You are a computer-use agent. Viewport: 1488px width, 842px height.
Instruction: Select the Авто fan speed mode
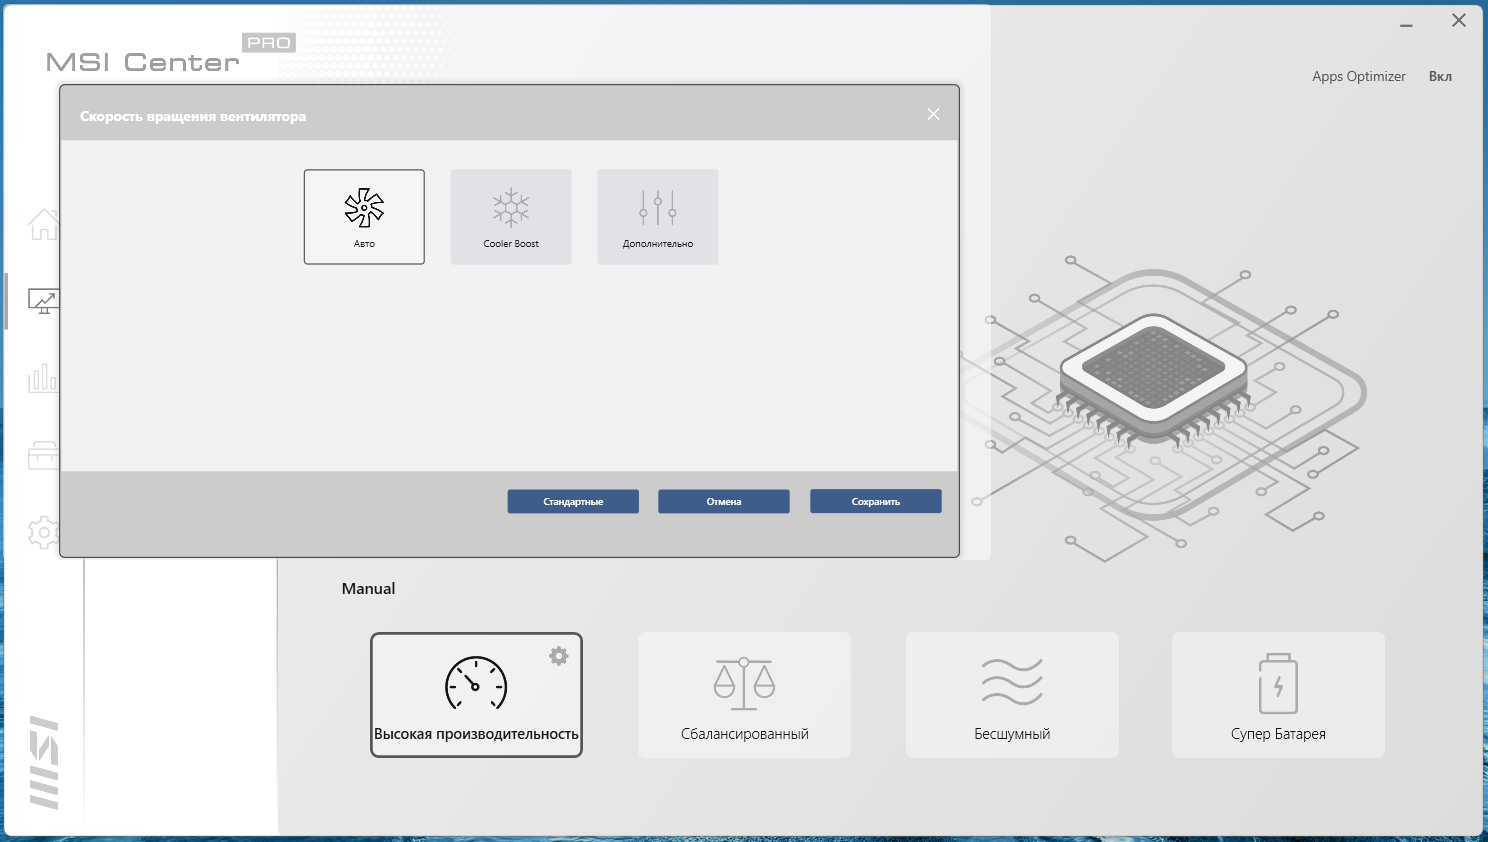pos(364,217)
